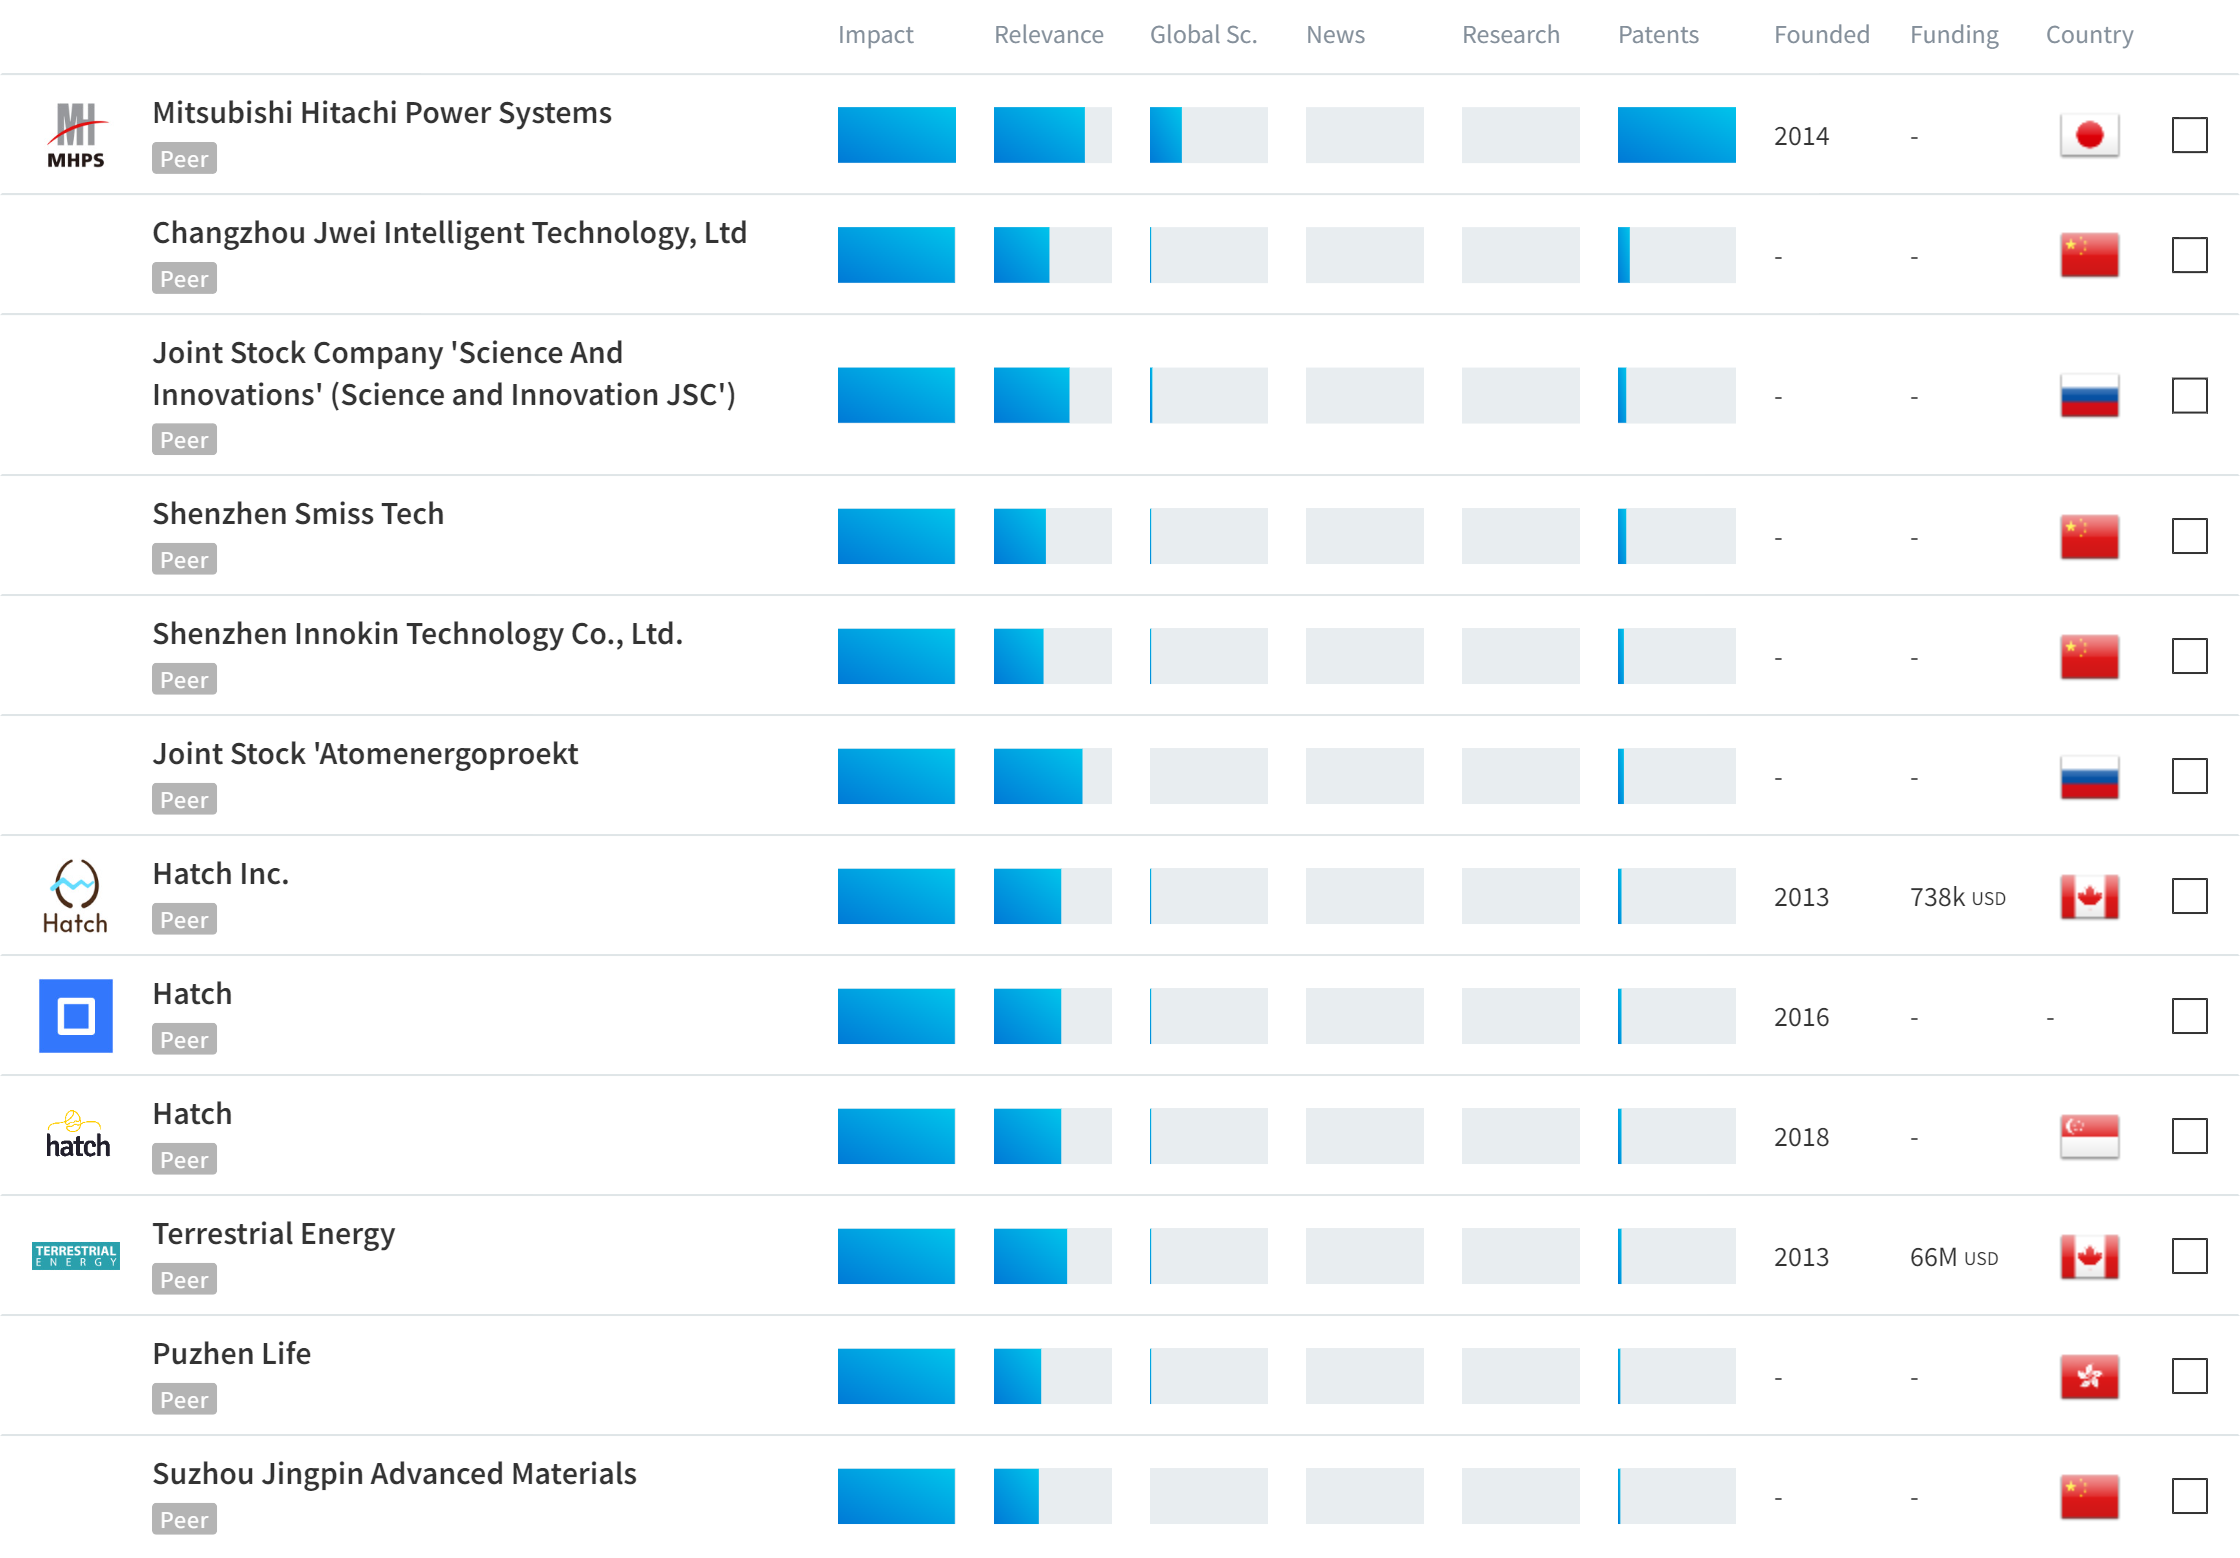Click Mitsubishi Hitachi's Patents score bar
This screenshot has height=1558, width=2240.
pos(1676,135)
